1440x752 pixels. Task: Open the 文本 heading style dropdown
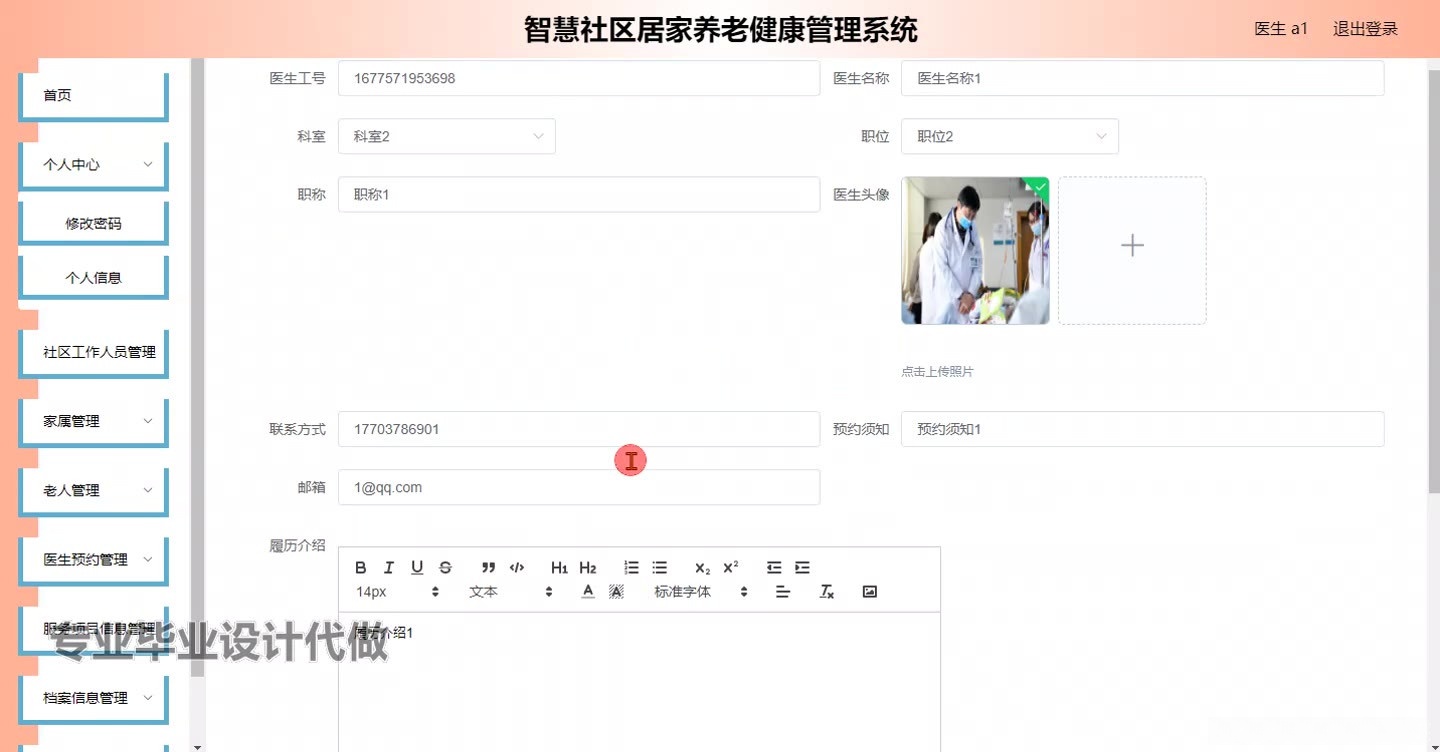(511, 592)
